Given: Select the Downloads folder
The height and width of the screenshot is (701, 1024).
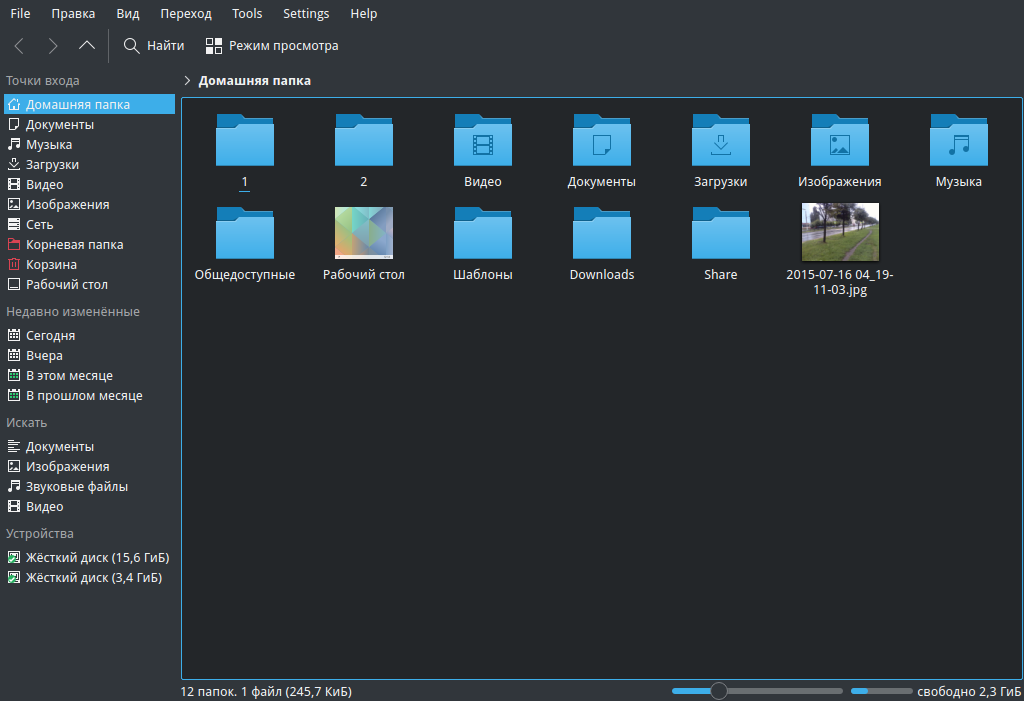Looking at the screenshot, I should point(601,233).
